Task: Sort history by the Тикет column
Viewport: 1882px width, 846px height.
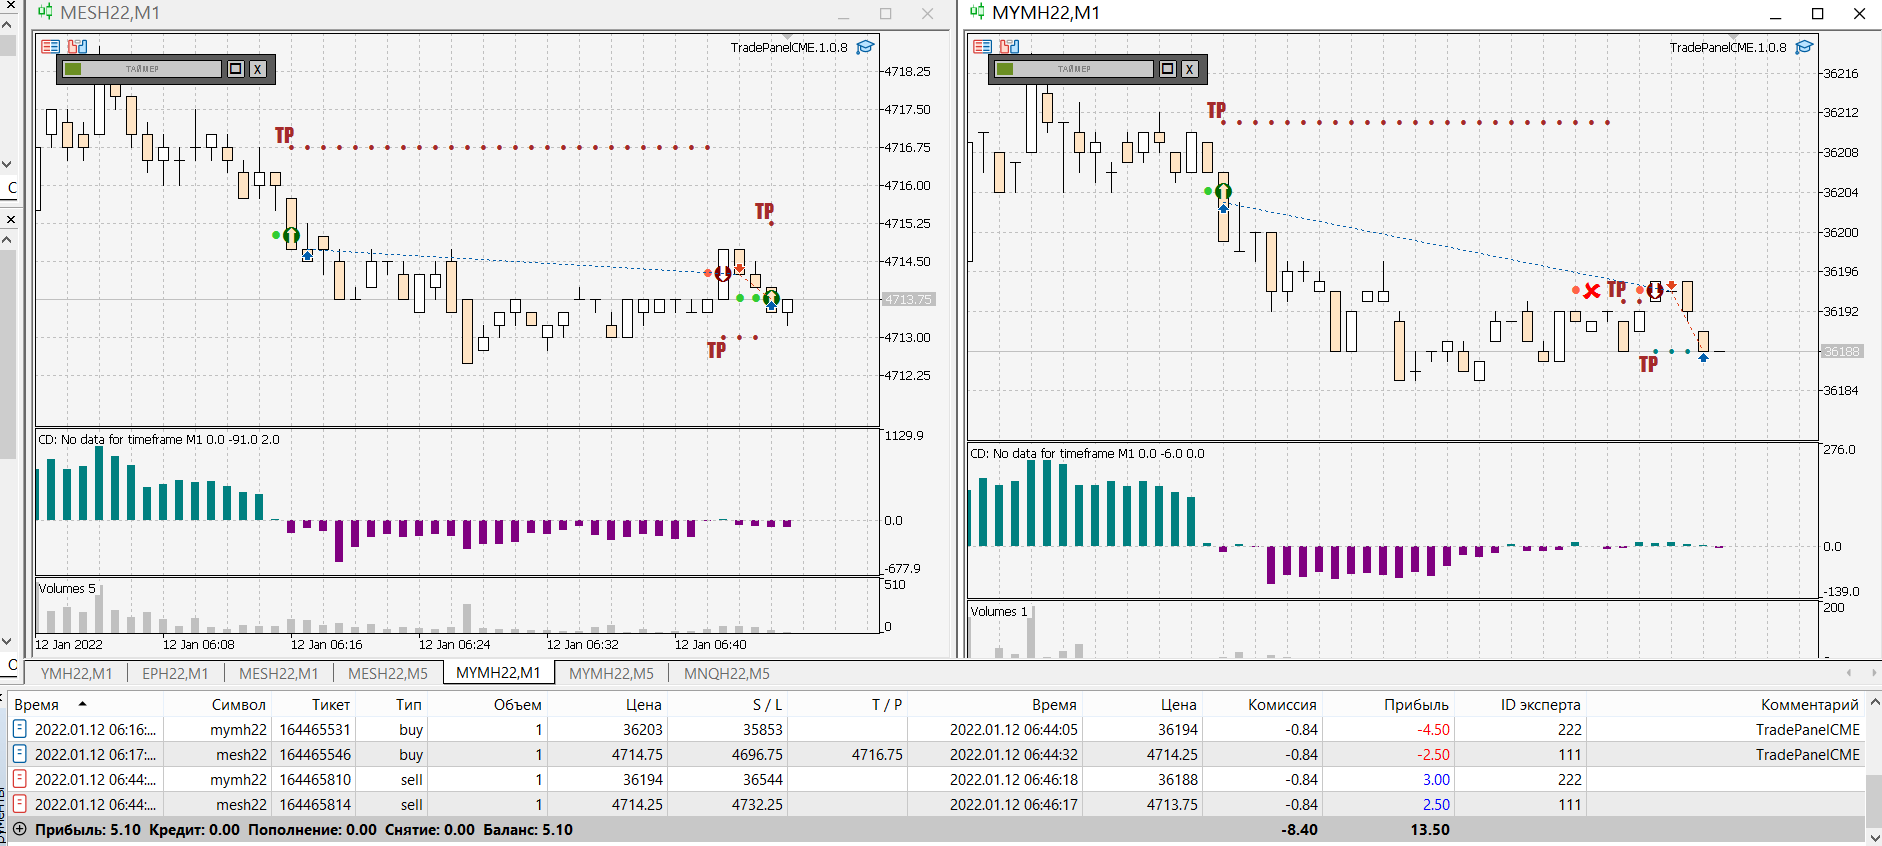Action: pos(331,704)
